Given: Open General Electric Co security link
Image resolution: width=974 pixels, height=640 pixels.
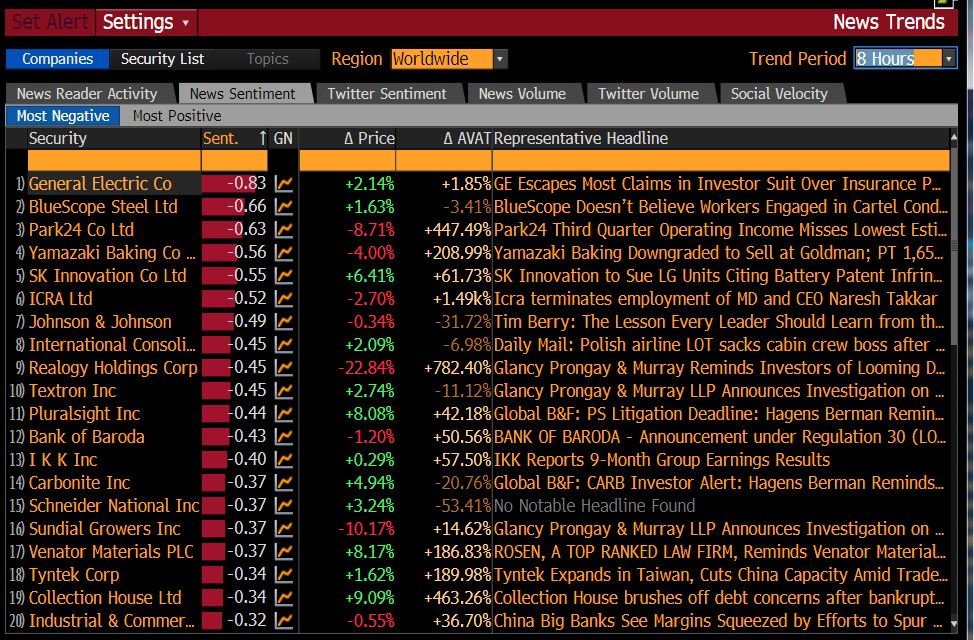Looking at the screenshot, I should tap(100, 184).
